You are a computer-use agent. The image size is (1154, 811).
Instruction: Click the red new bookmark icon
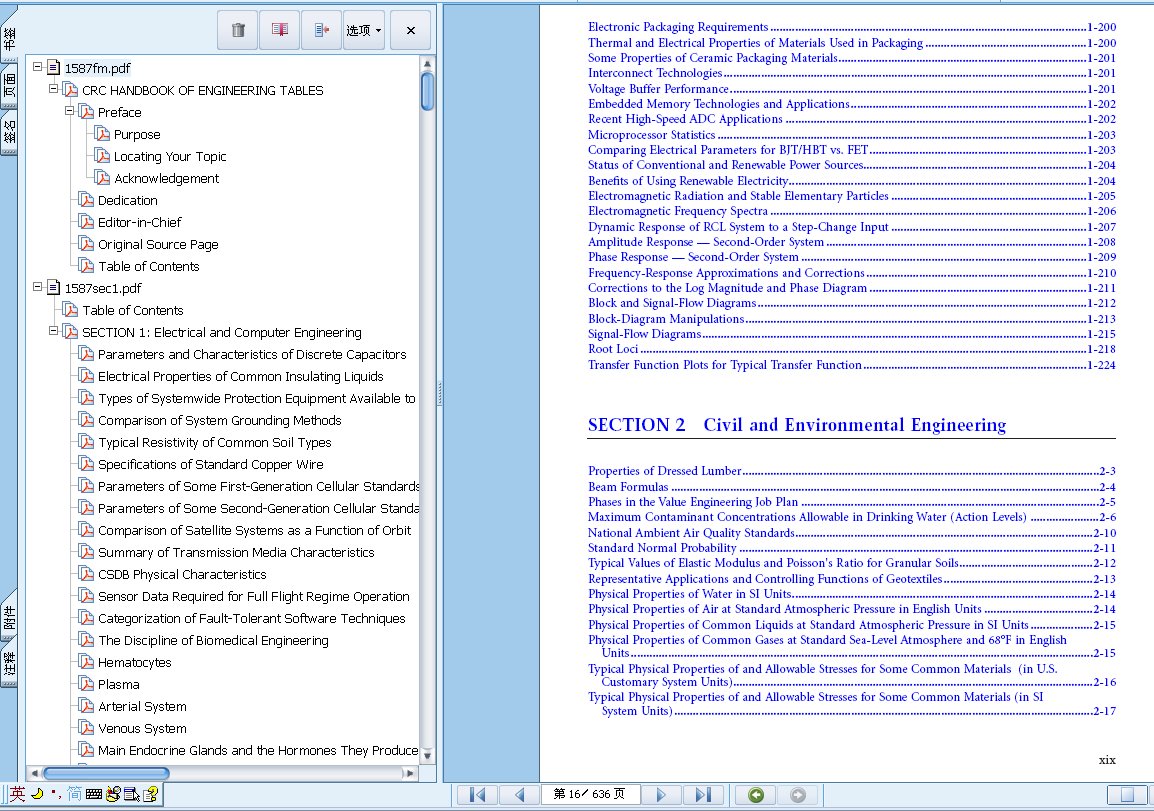click(x=280, y=30)
